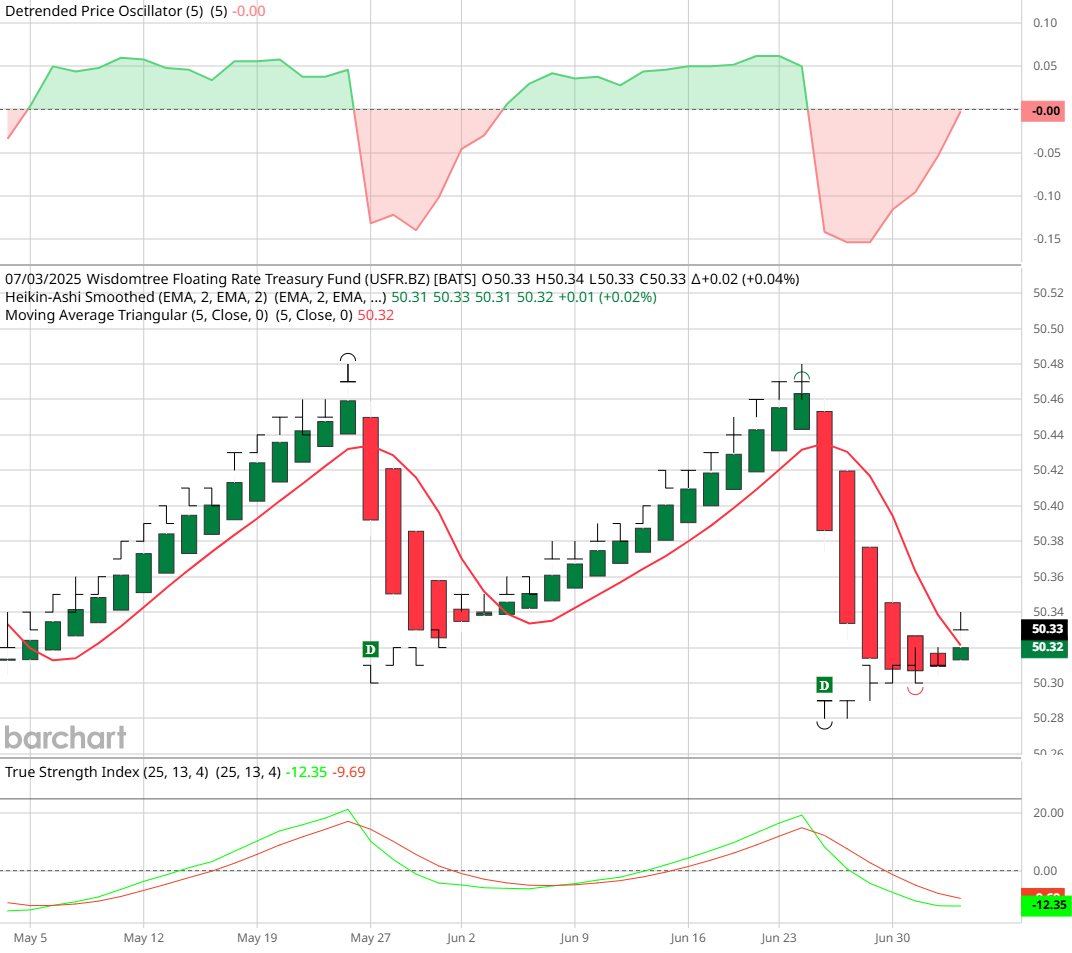Click the dividend D marker near Jun 25
The image size is (1072, 953).
(824, 685)
